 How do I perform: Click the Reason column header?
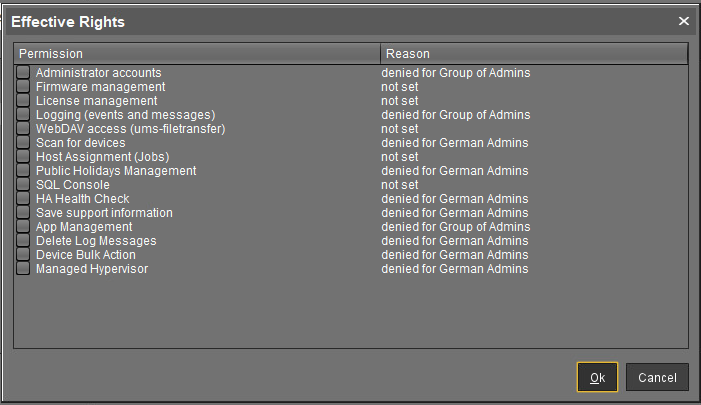534,53
